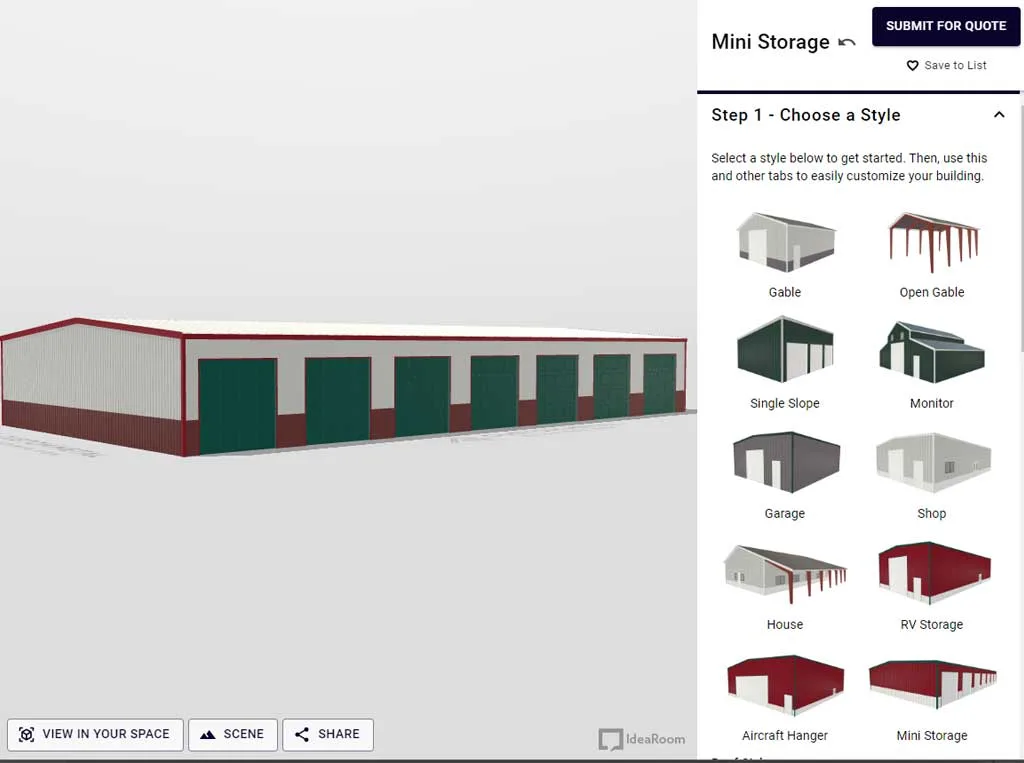Select the Shop style

click(931, 463)
